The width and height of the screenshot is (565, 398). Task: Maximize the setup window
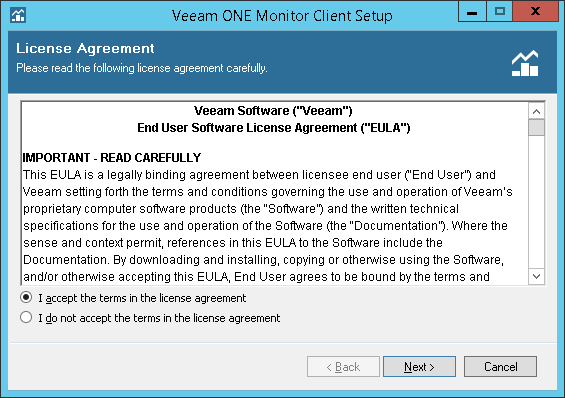(x=499, y=12)
